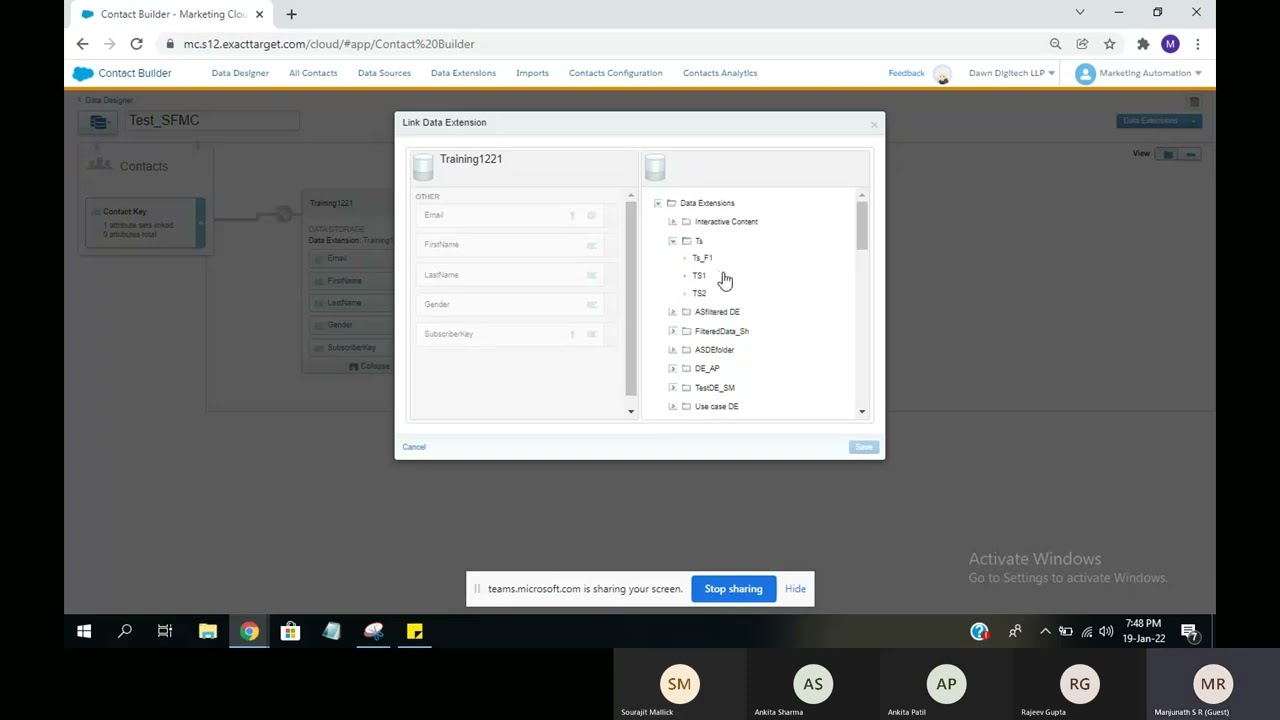Close the Link Data Extension dialog
This screenshot has width=1280, height=720.
(x=874, y=124)
